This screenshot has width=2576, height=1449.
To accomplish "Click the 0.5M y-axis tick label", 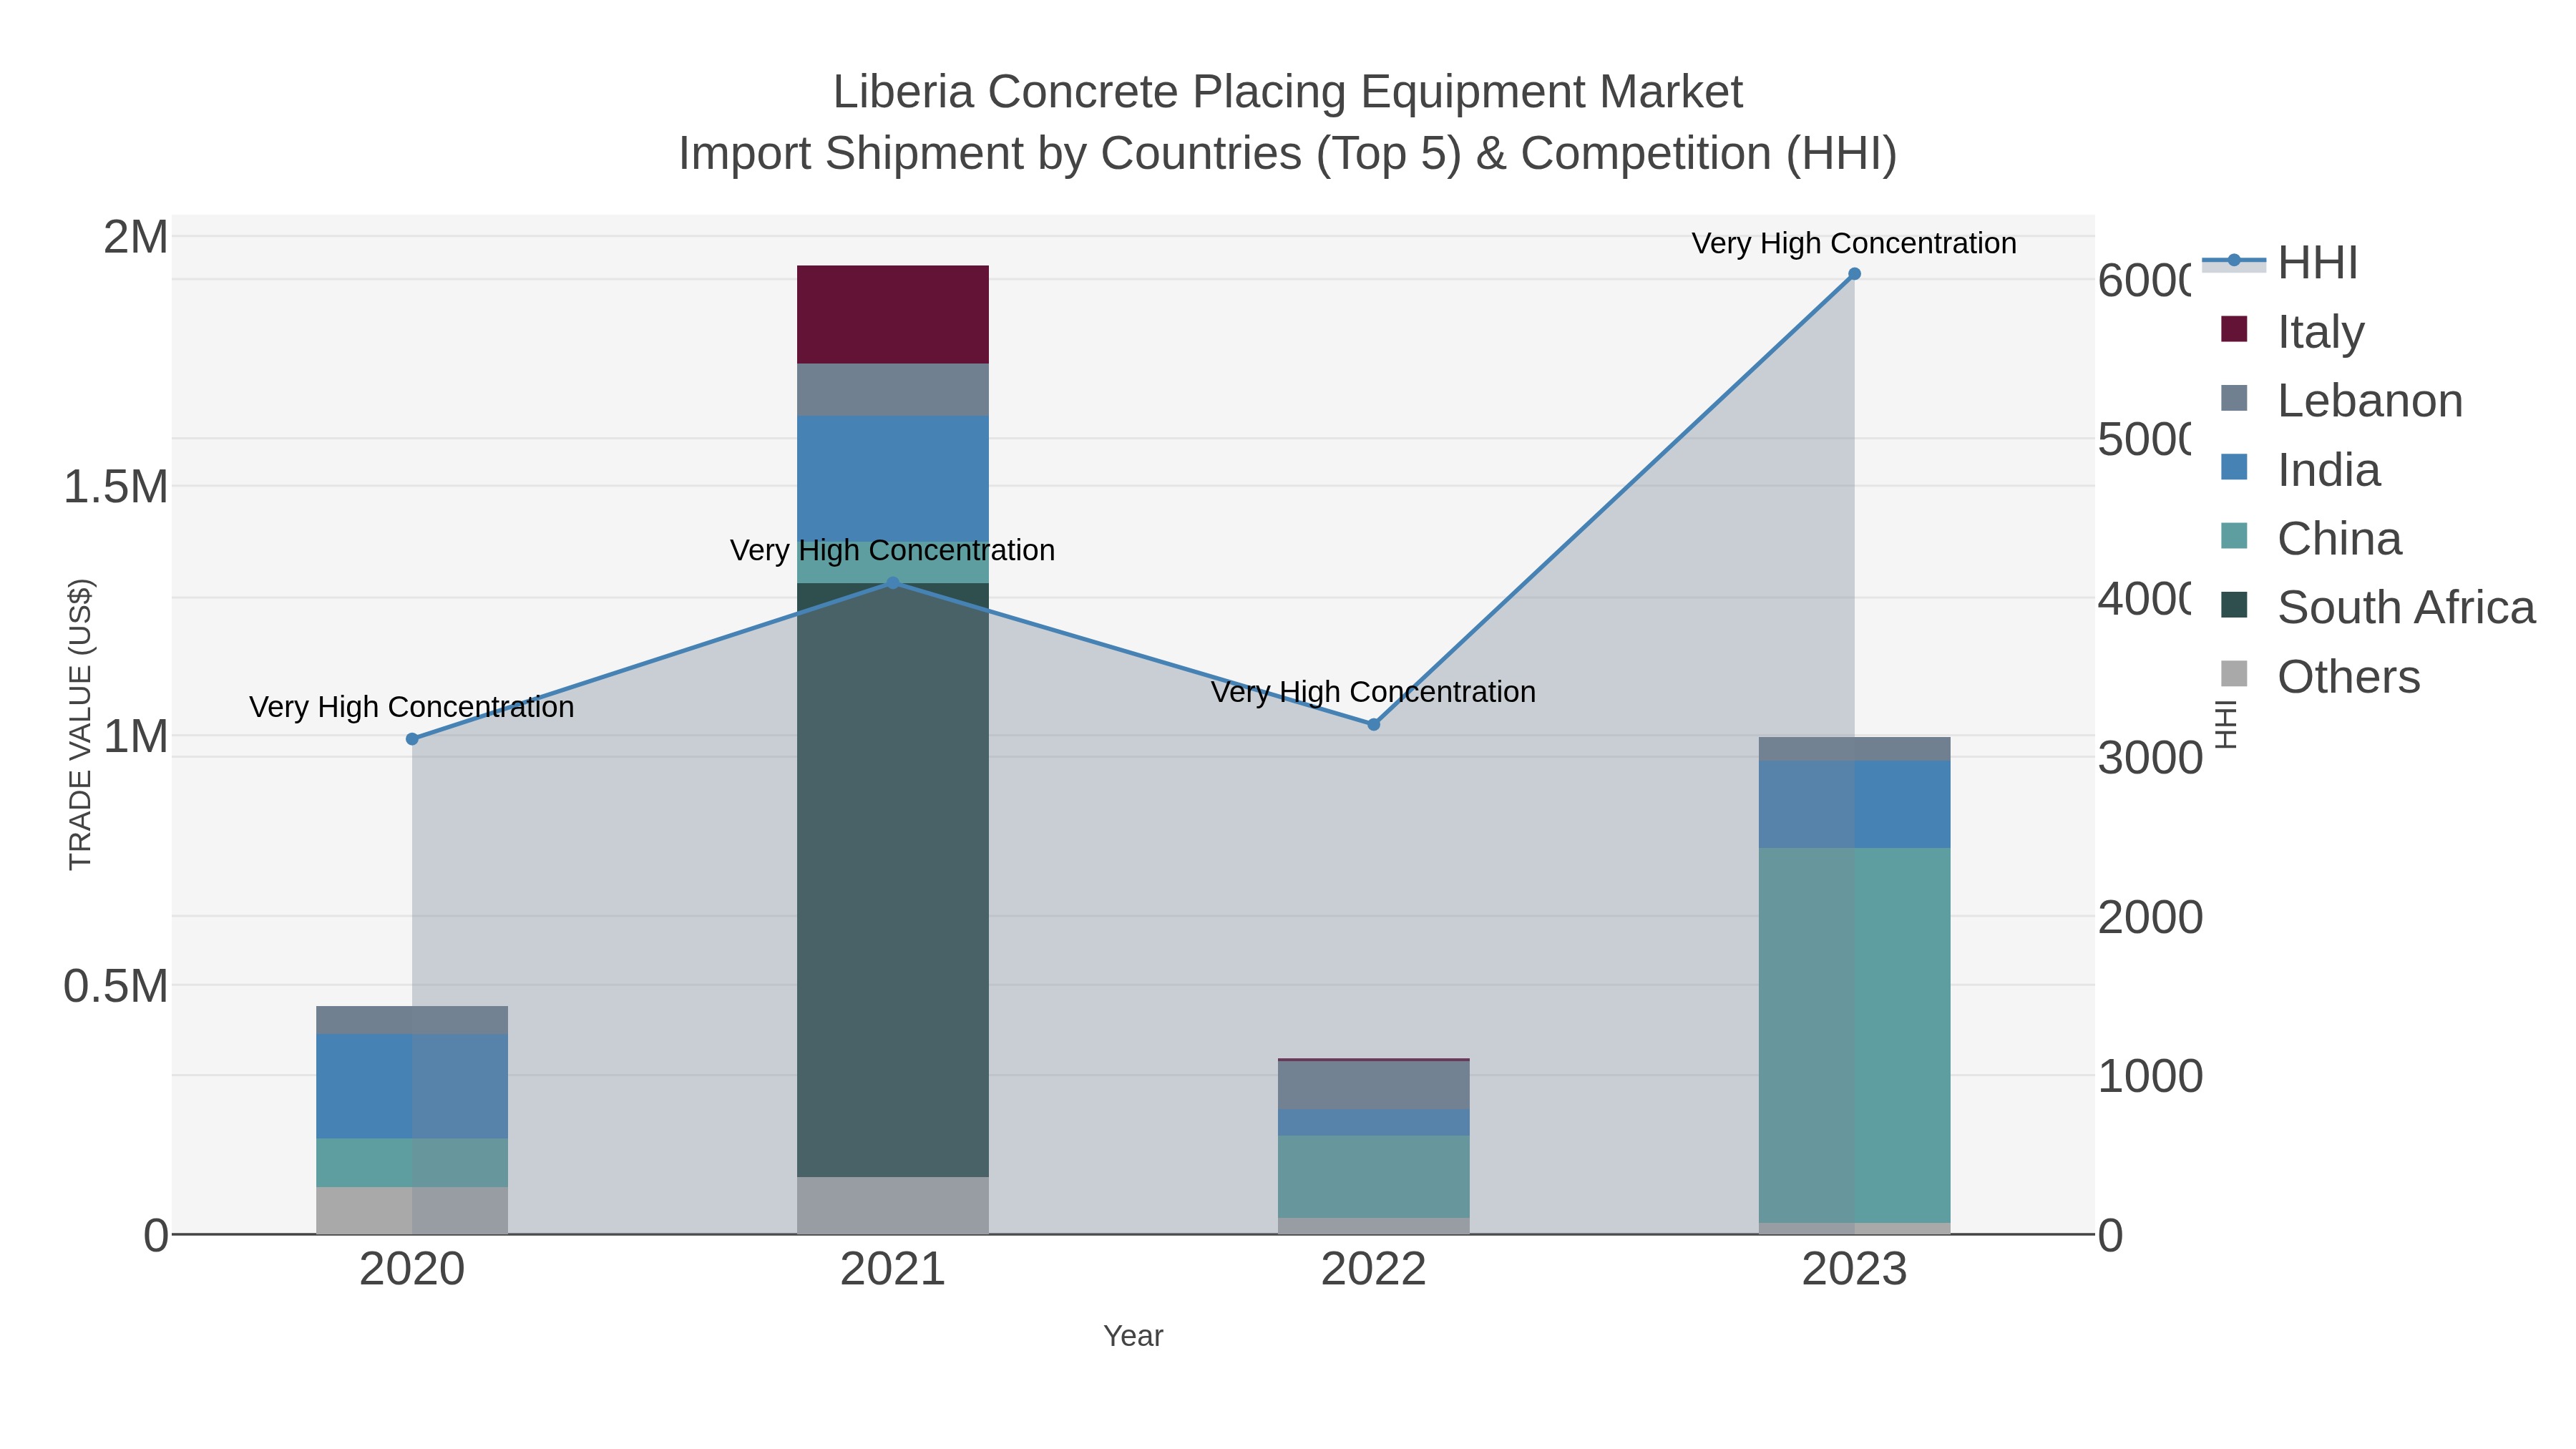I will (x=116, y=986).
